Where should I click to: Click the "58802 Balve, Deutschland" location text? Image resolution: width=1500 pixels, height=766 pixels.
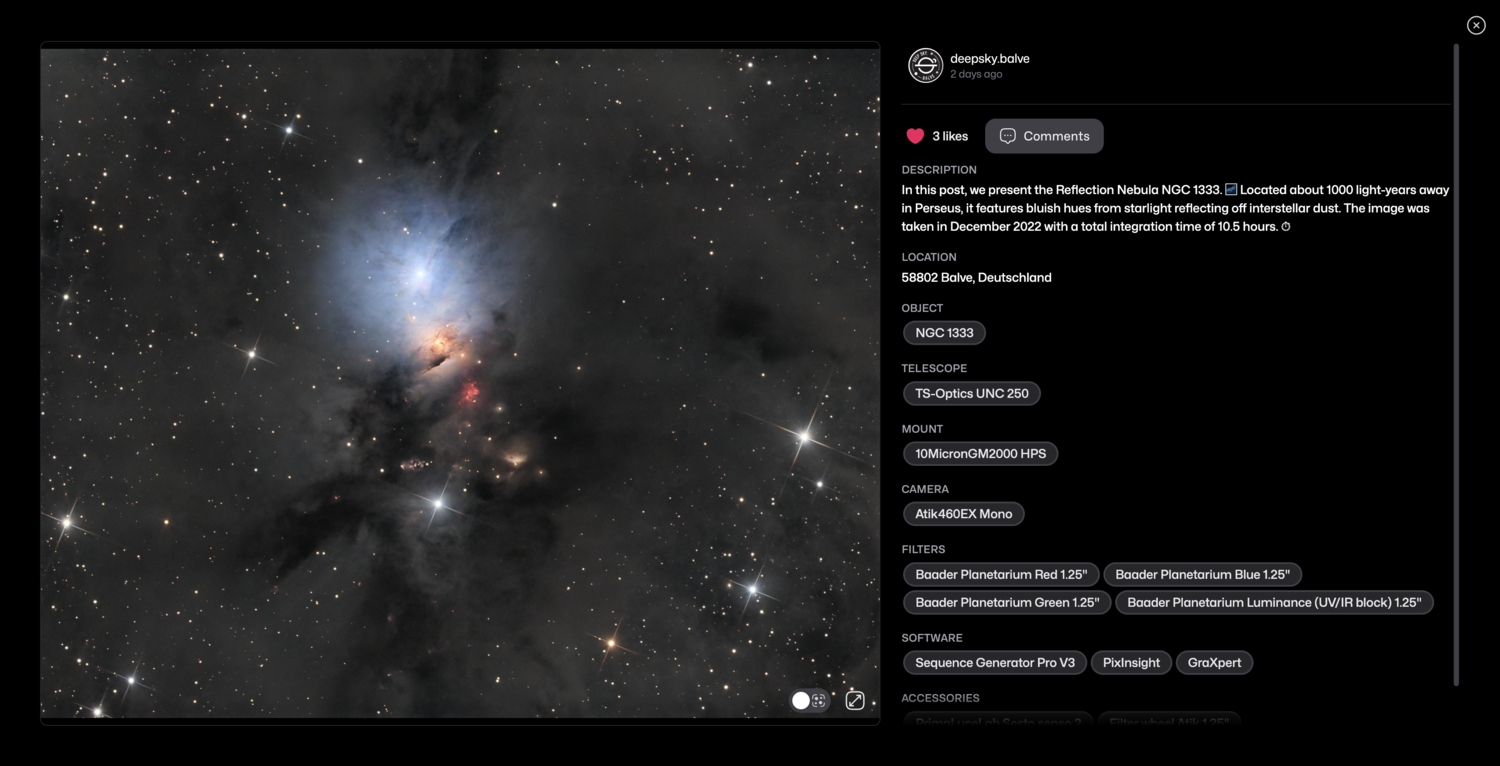(x=976, y=278)
